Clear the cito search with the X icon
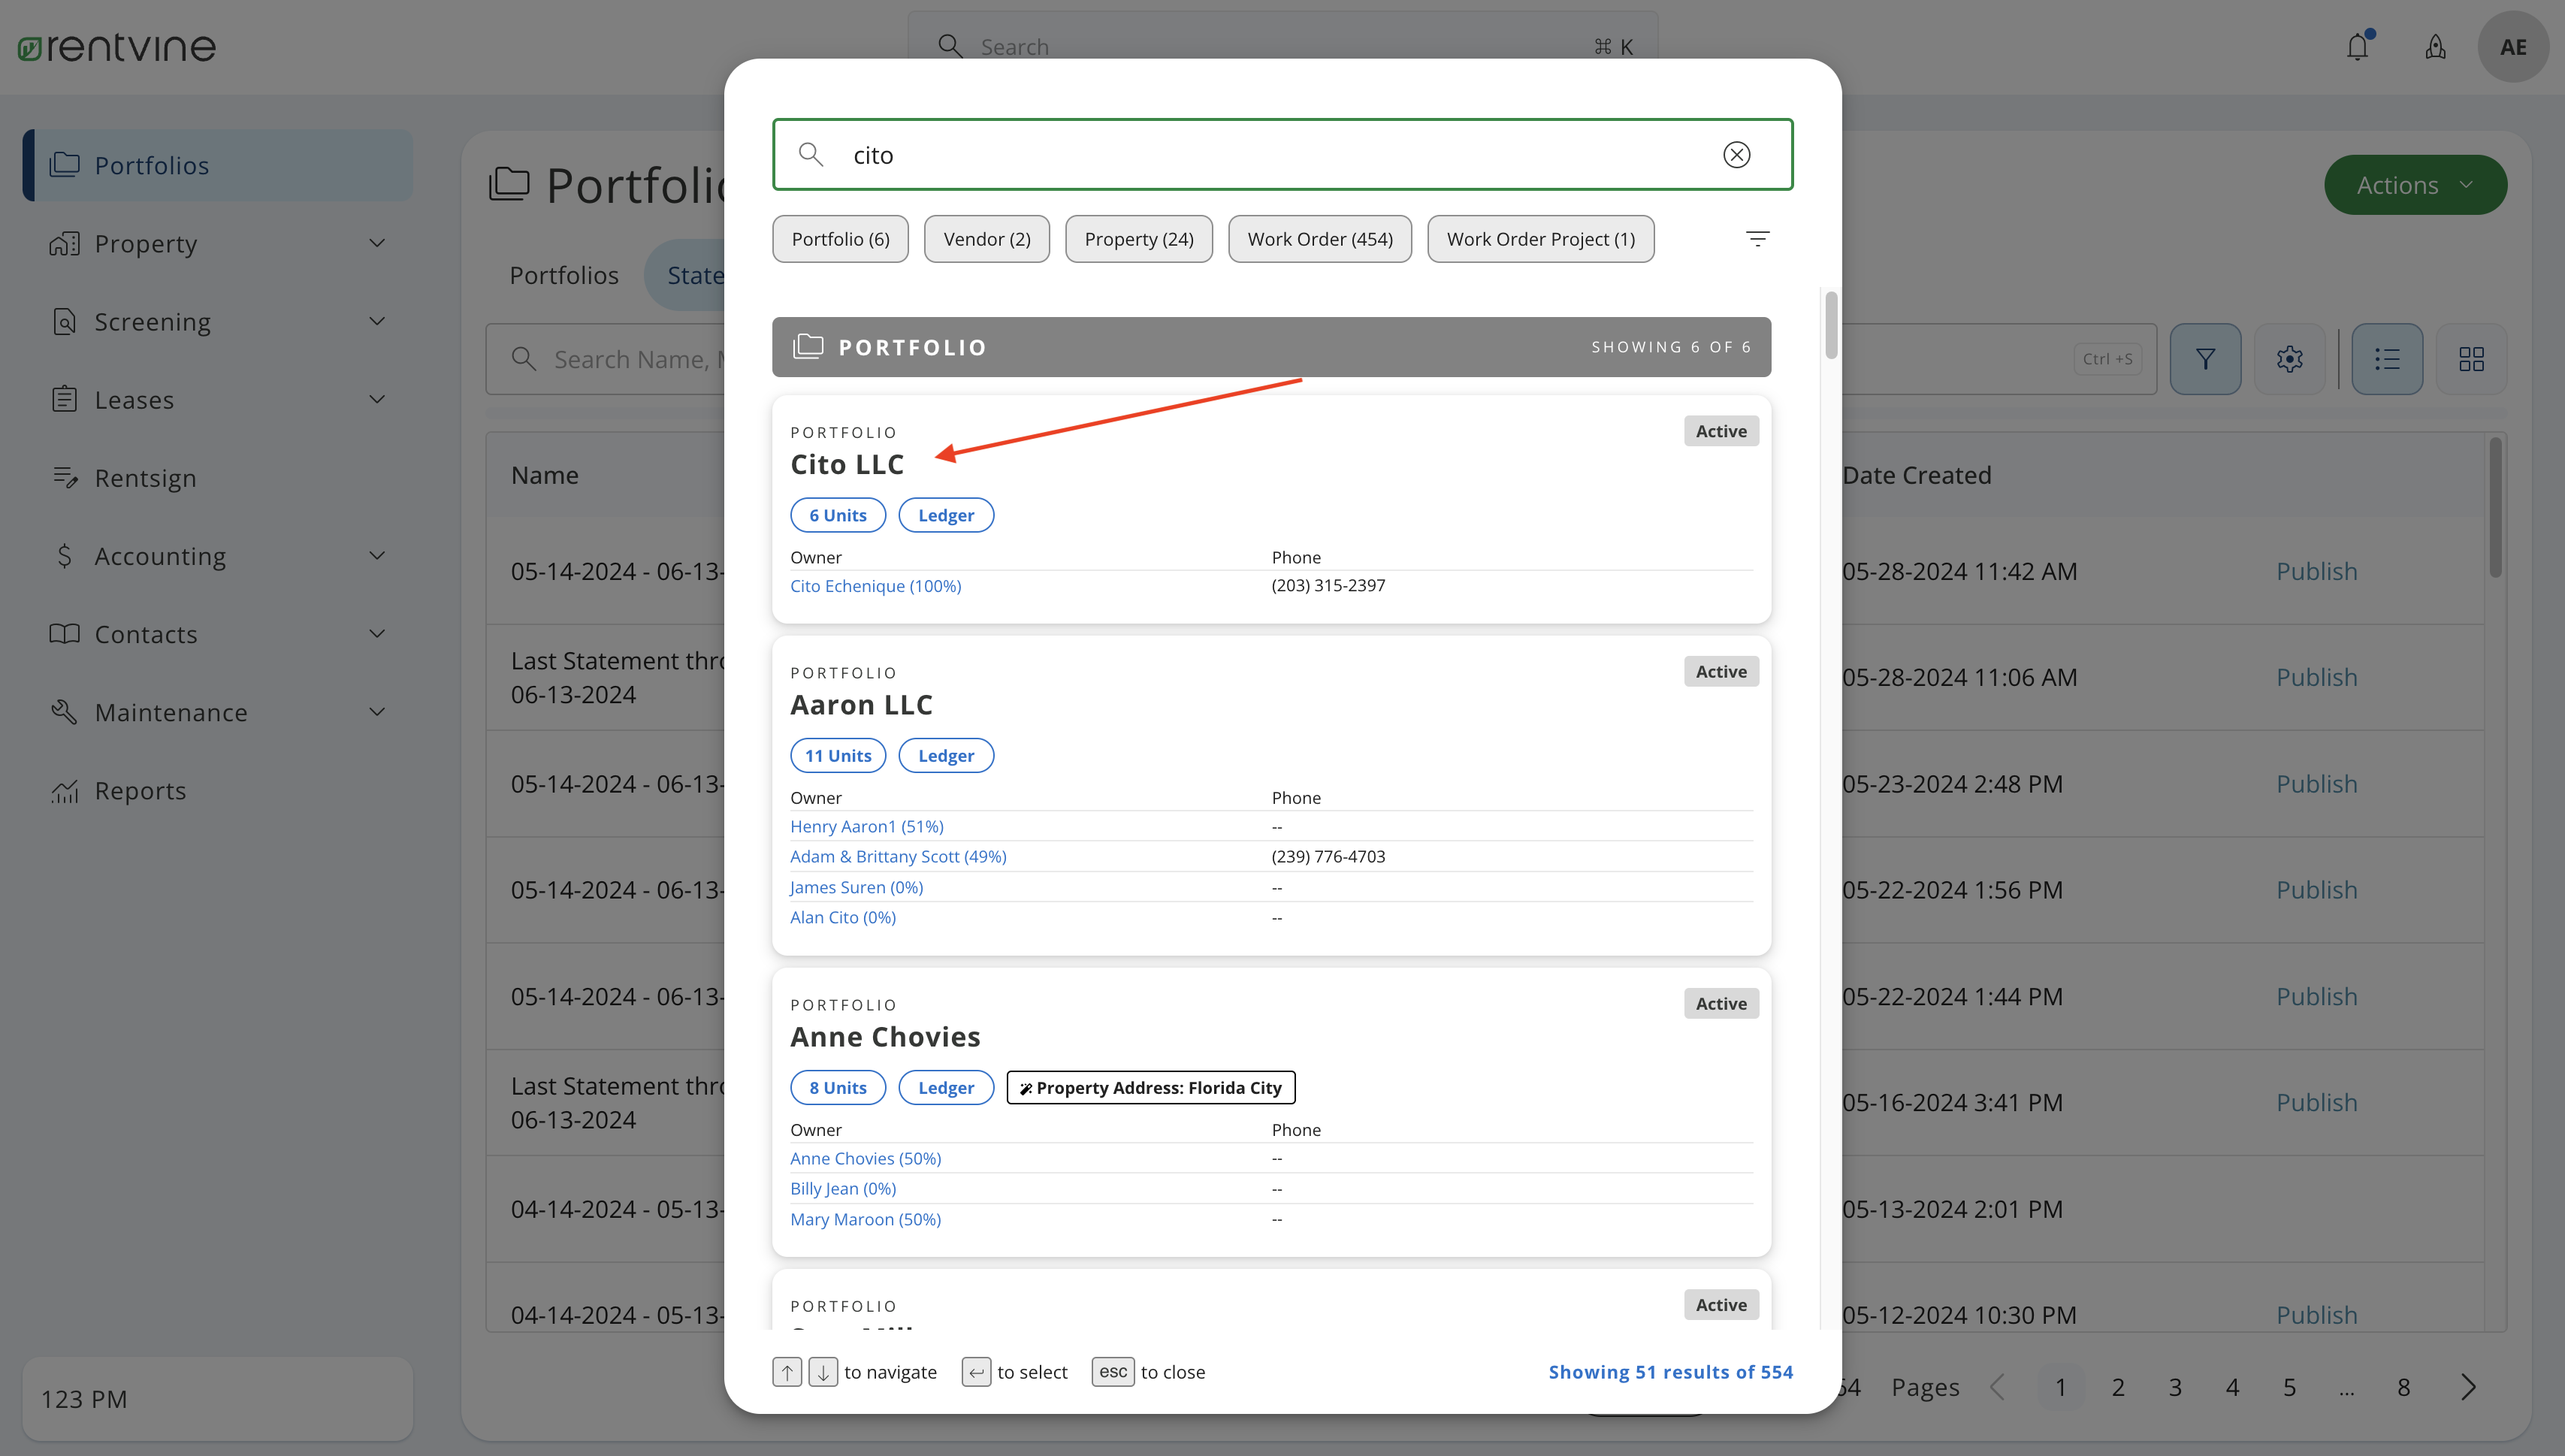The image size is (2565, 1456). pyautogui.click(x=1737, y=154)
